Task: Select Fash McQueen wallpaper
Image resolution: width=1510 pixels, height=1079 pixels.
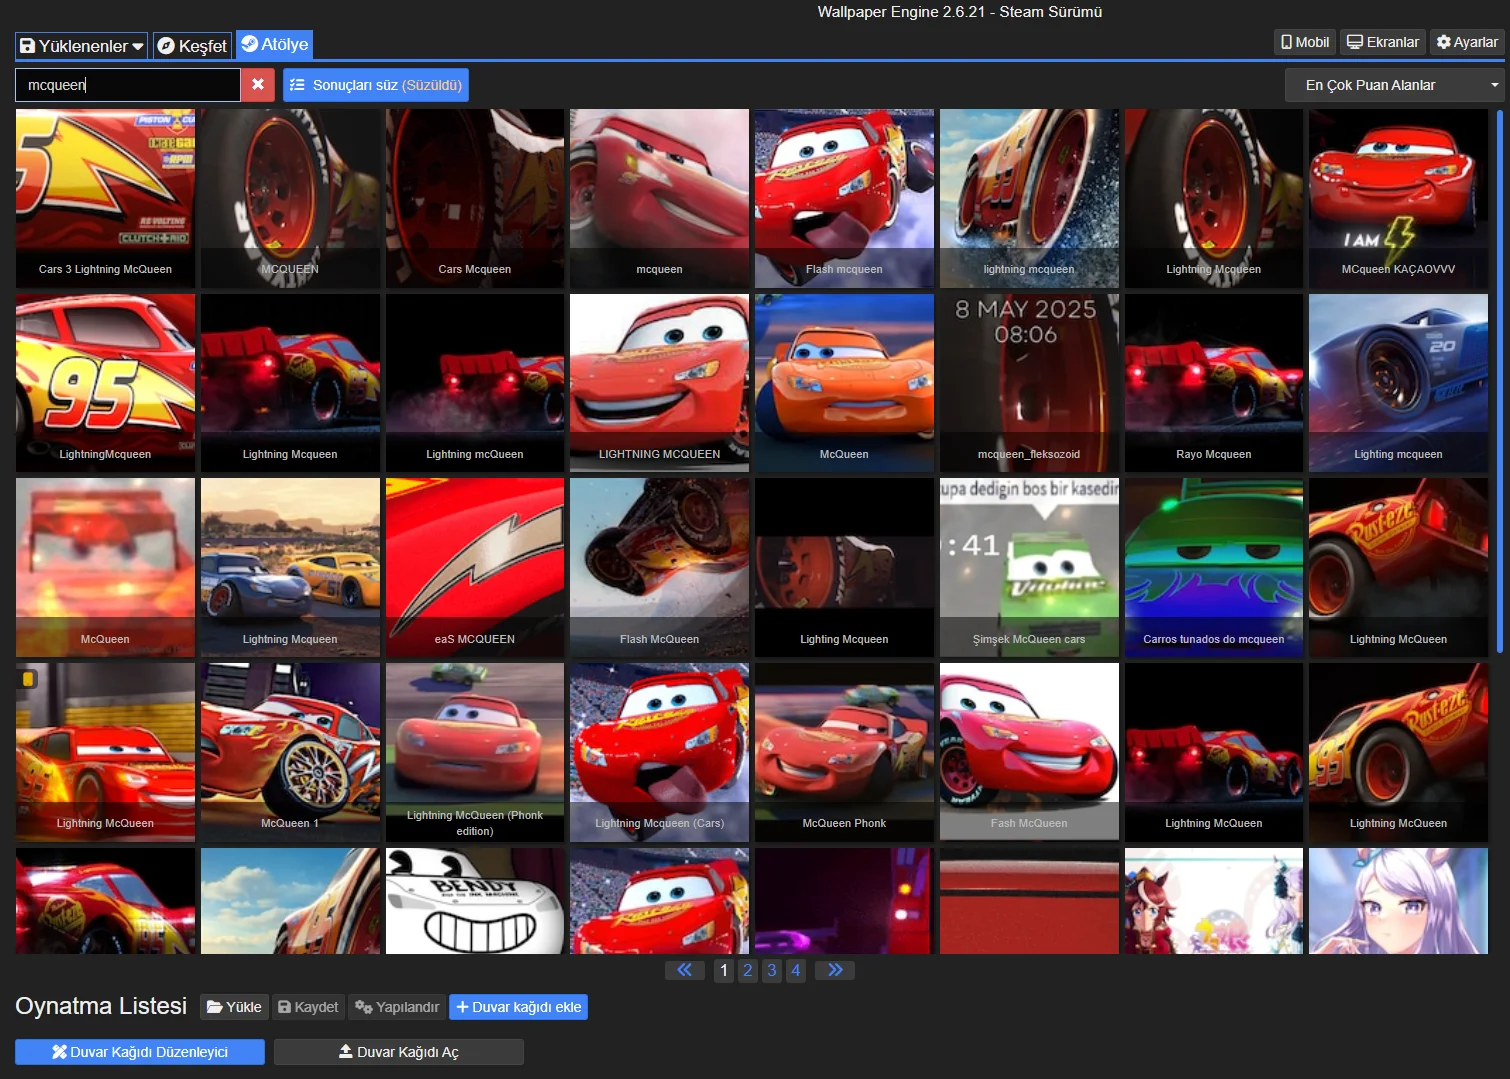Action: click(x=1029, y=752)
